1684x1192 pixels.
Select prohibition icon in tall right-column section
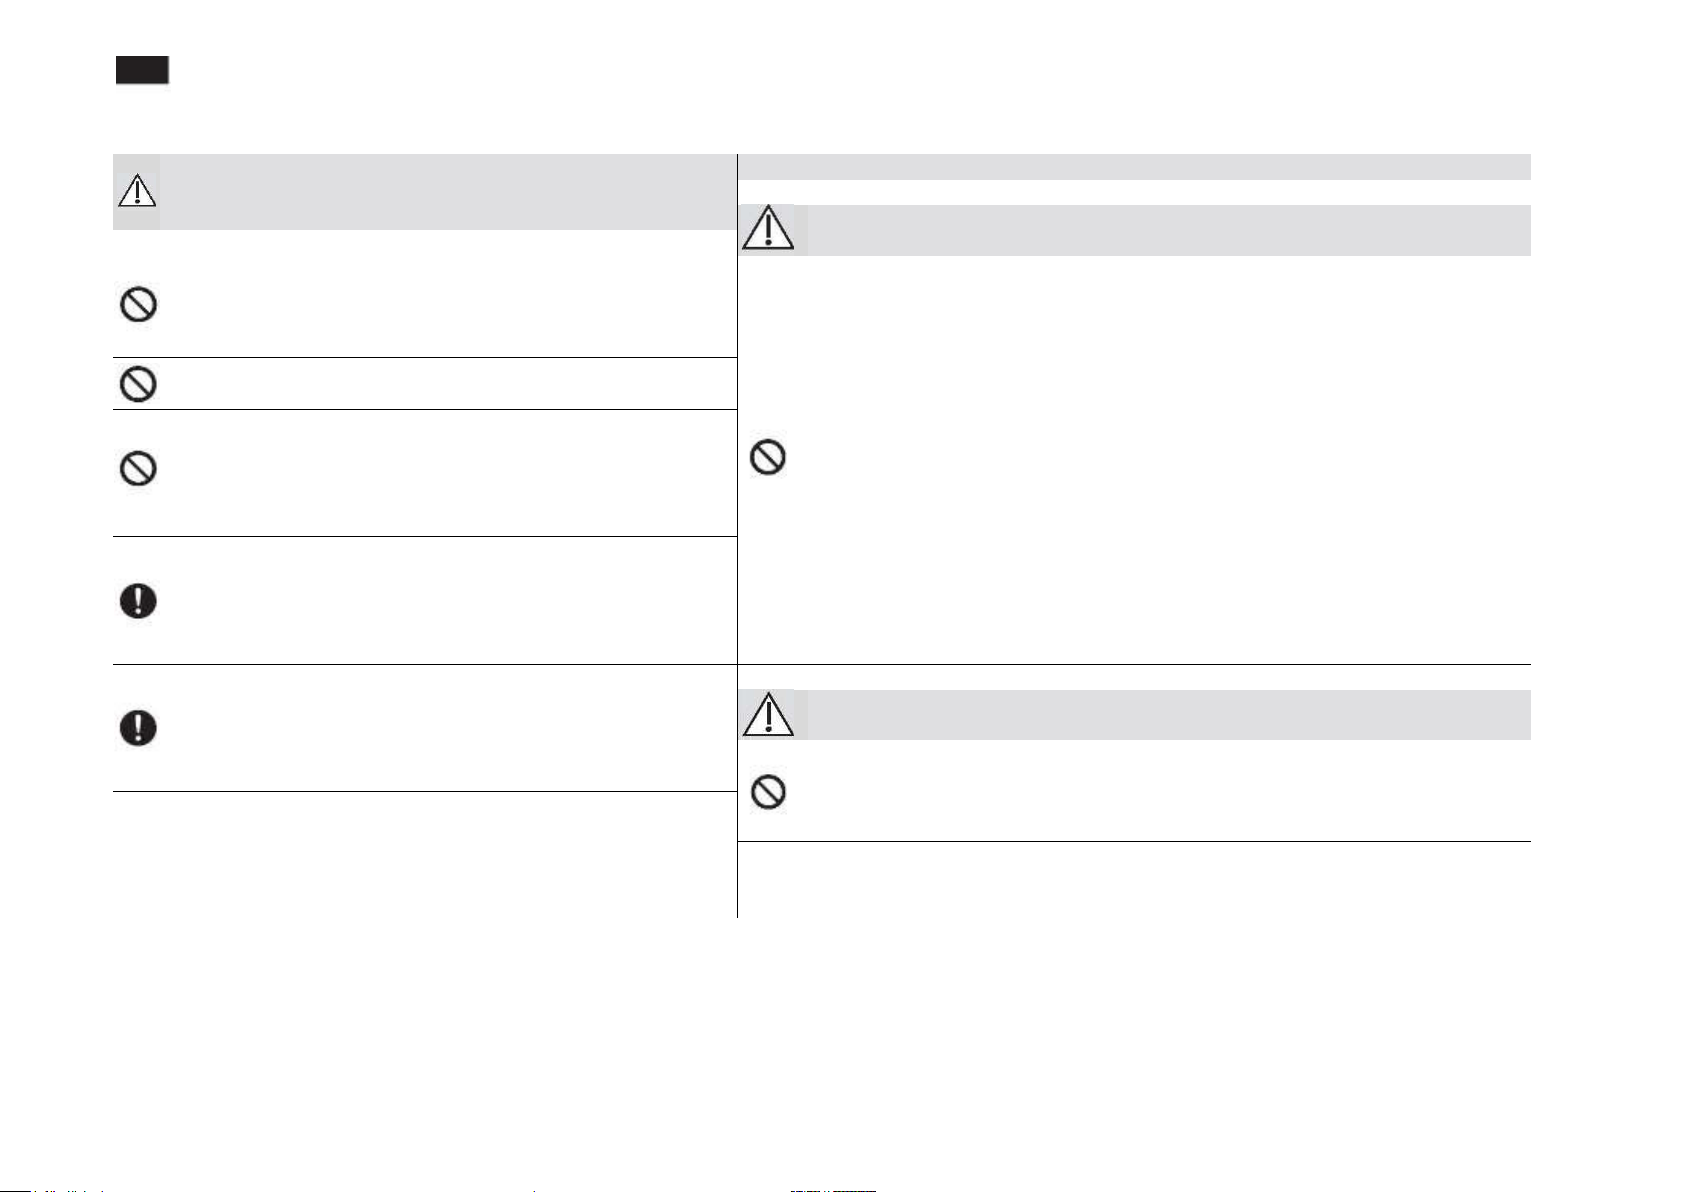pyautogui.click(x=768, y=458)
